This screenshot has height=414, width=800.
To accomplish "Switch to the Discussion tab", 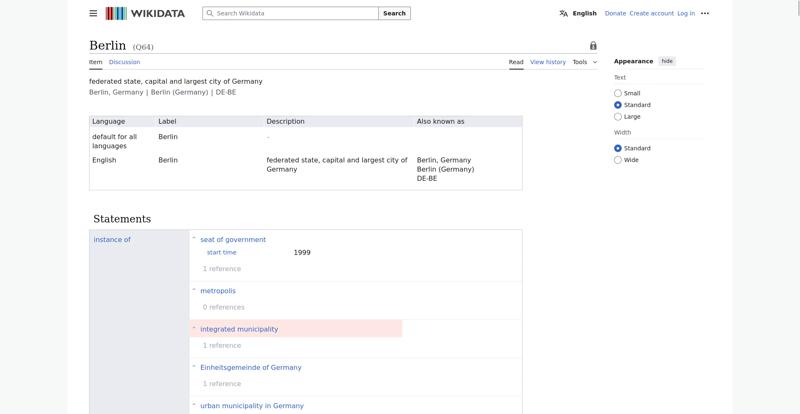I will [124, 62].
